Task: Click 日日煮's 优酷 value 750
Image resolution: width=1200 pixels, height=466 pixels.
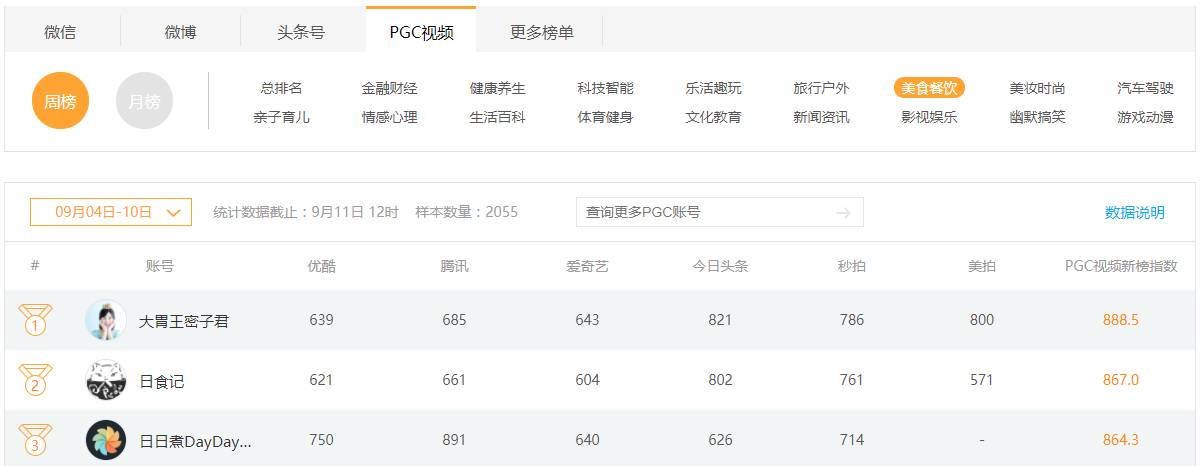Action: coord(321,440)
